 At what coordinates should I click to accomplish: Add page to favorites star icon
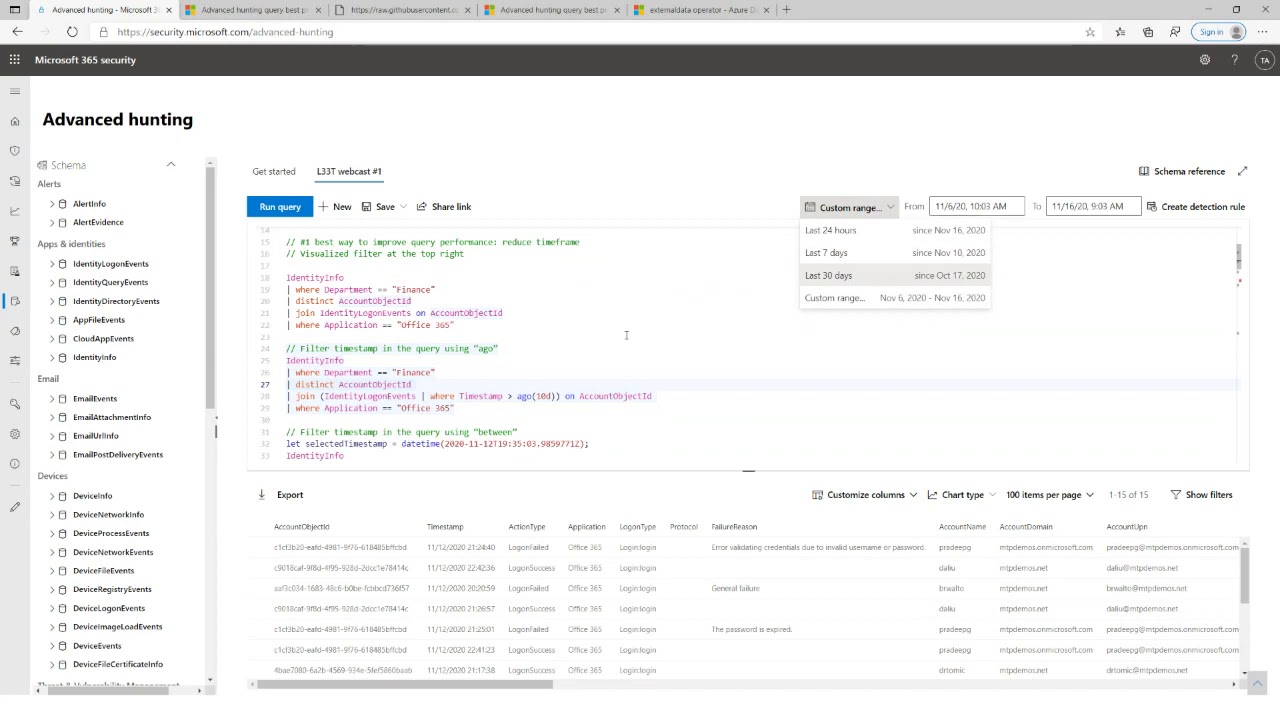point(1090,32)
